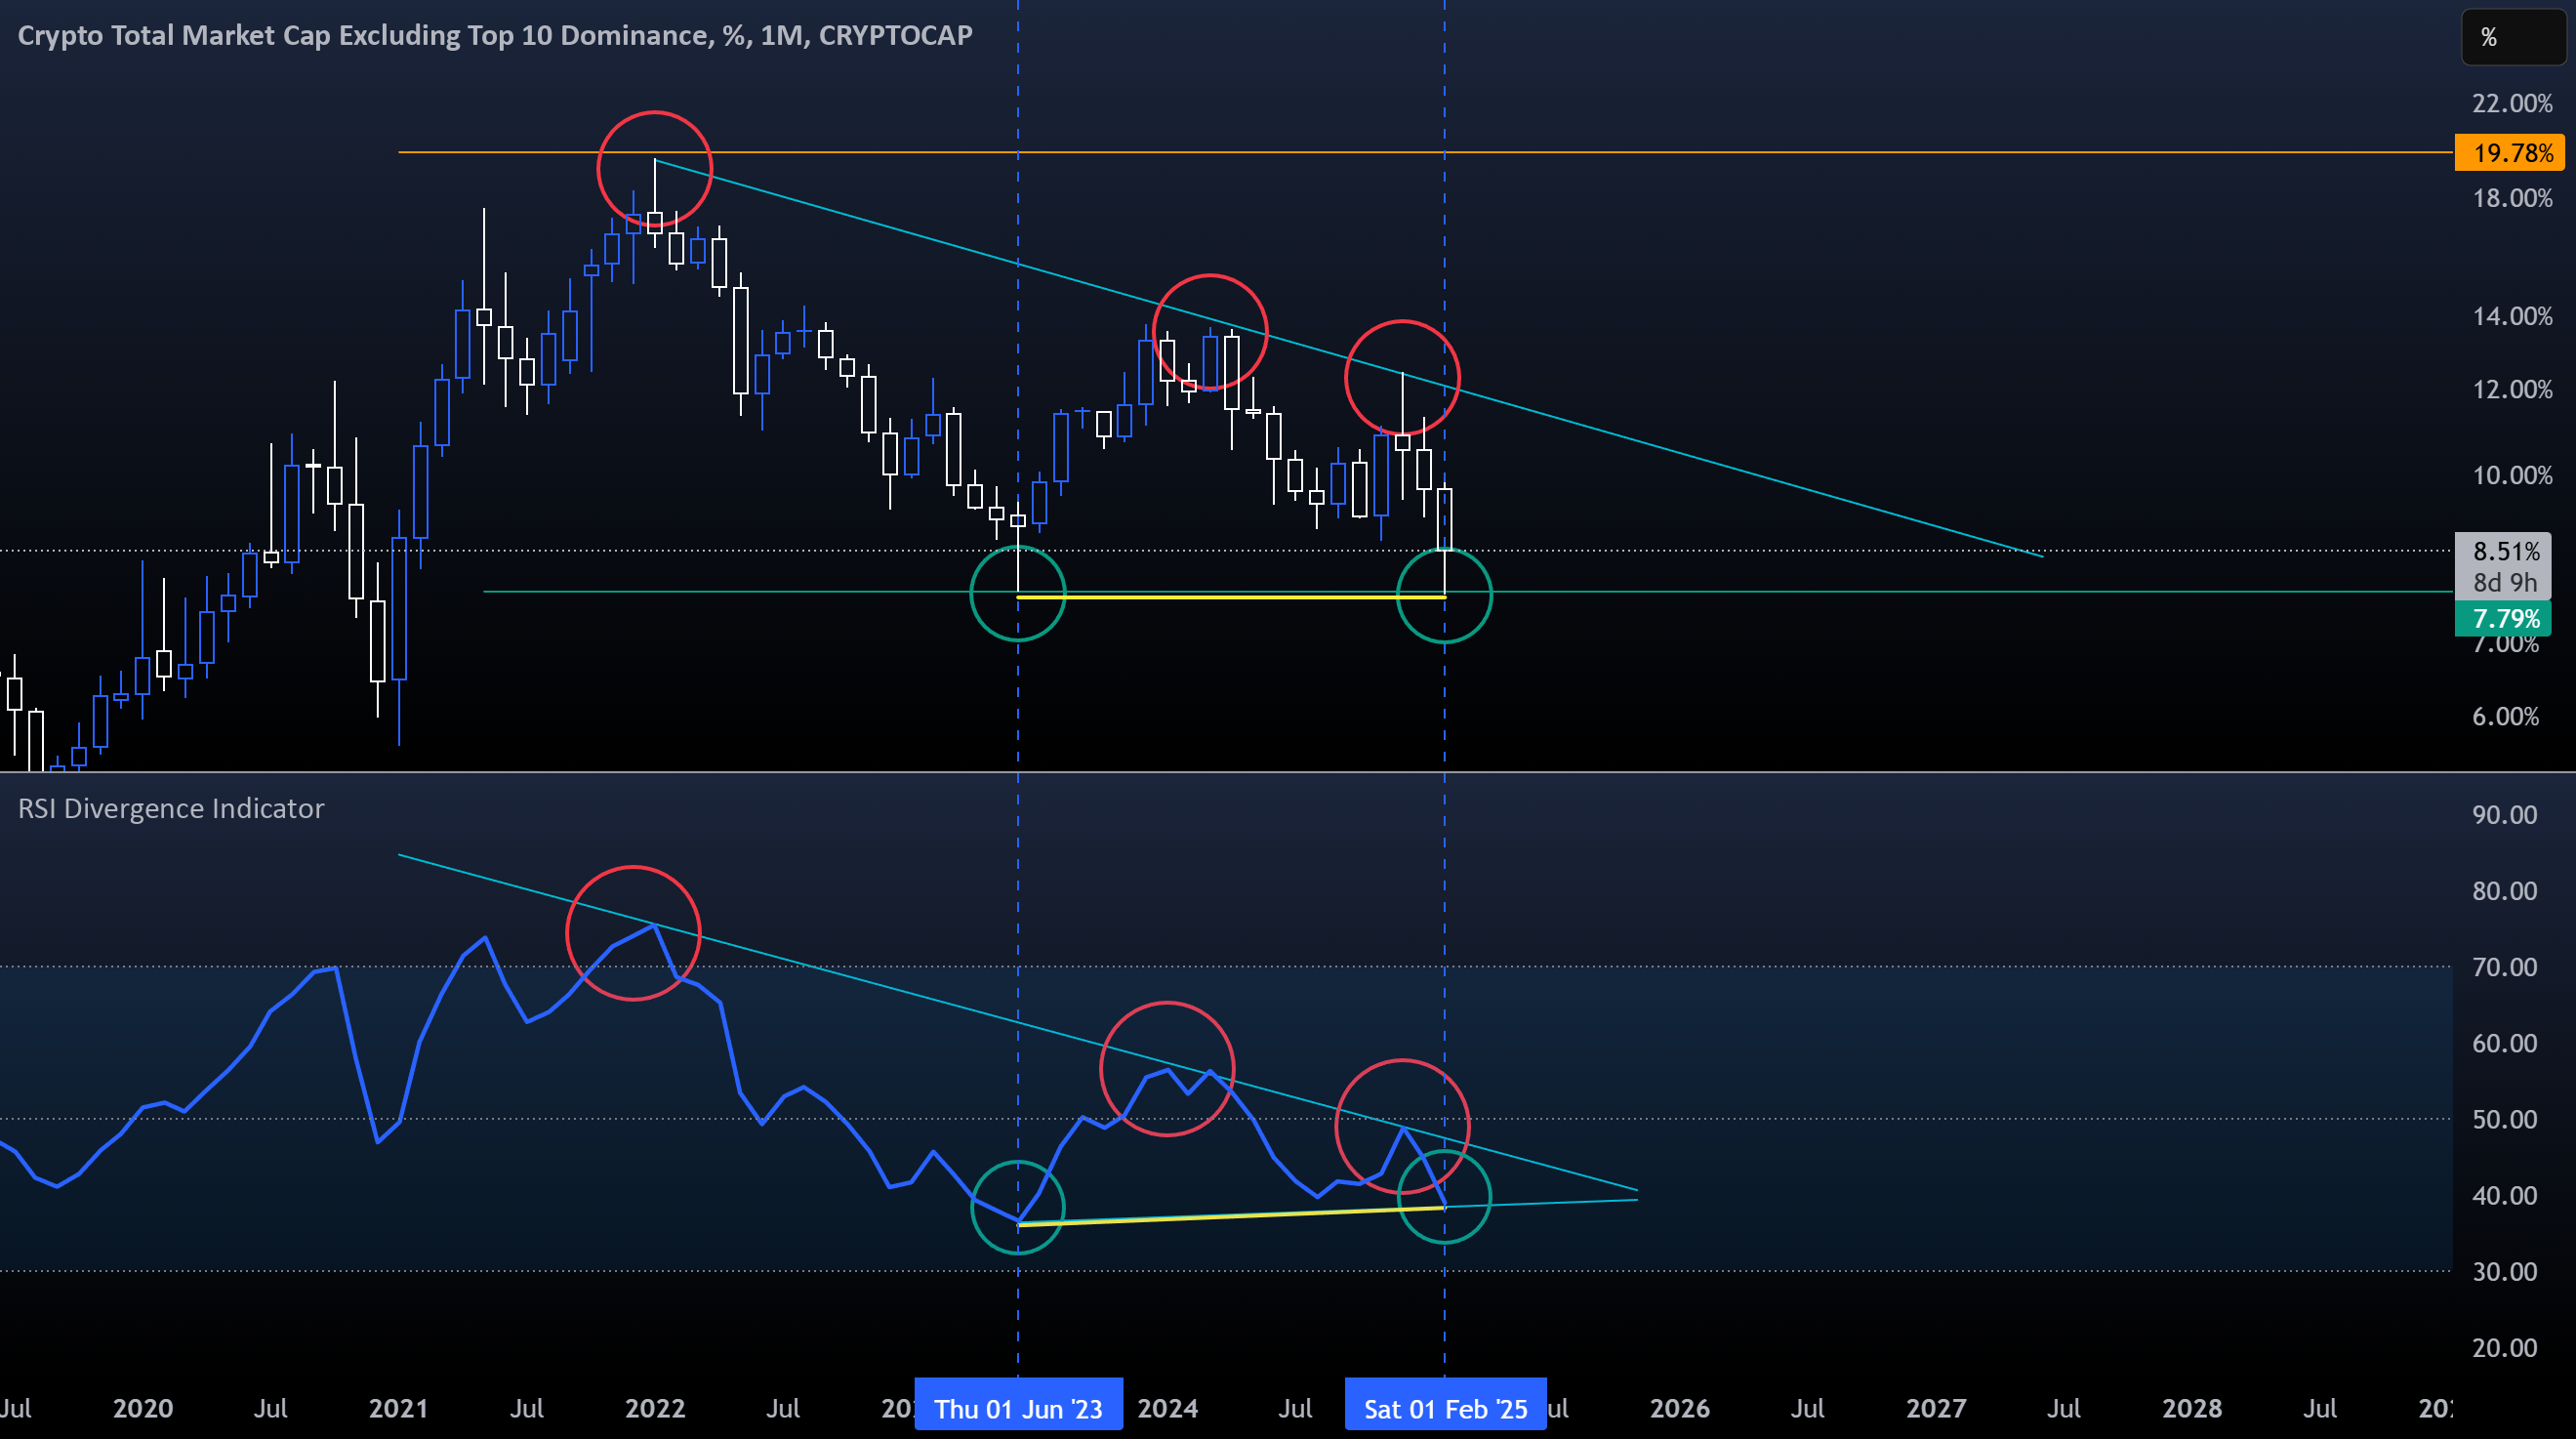Image resolution: width=2576 pixels, height=1439 pixels.
Task: Click the 2026 label on the time axis
Action: [1679, 1408]
